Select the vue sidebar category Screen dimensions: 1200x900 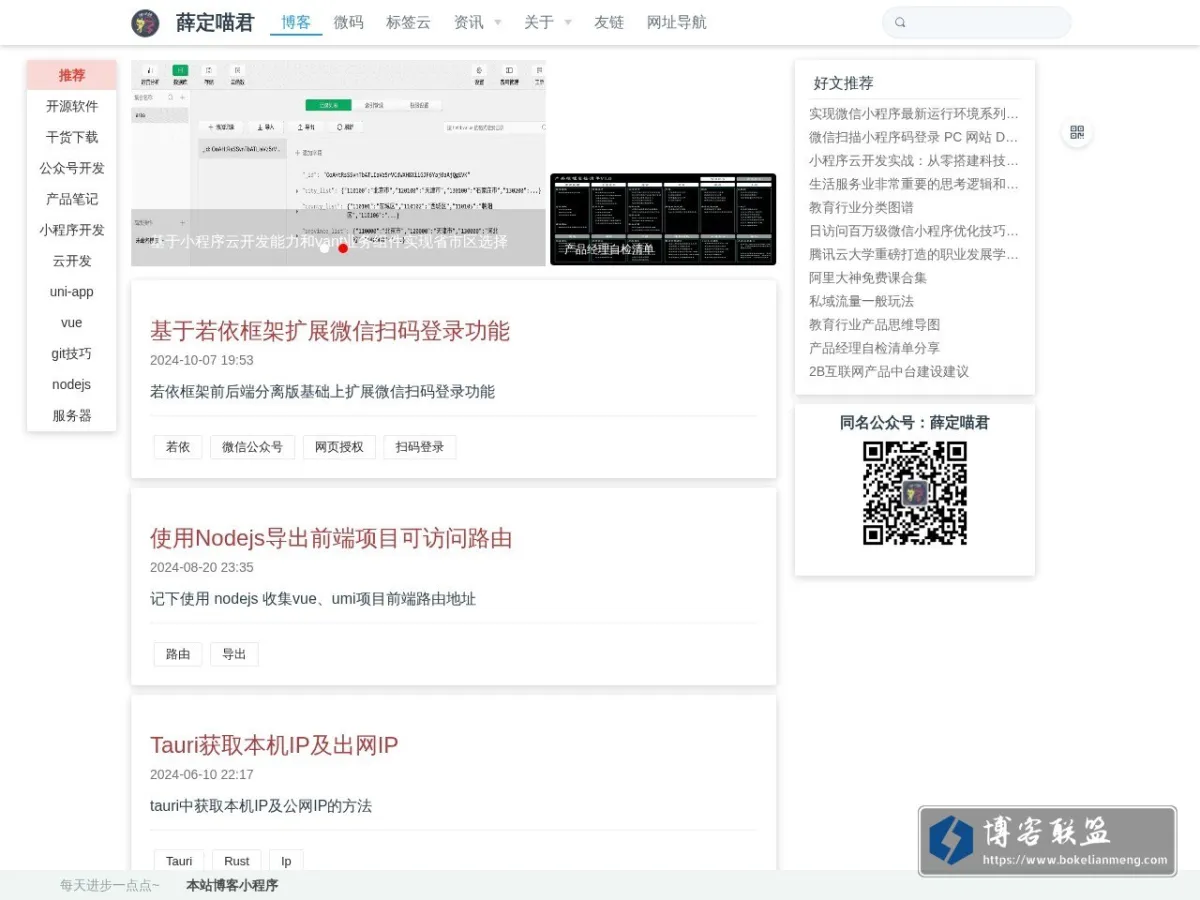click(72, 323)
